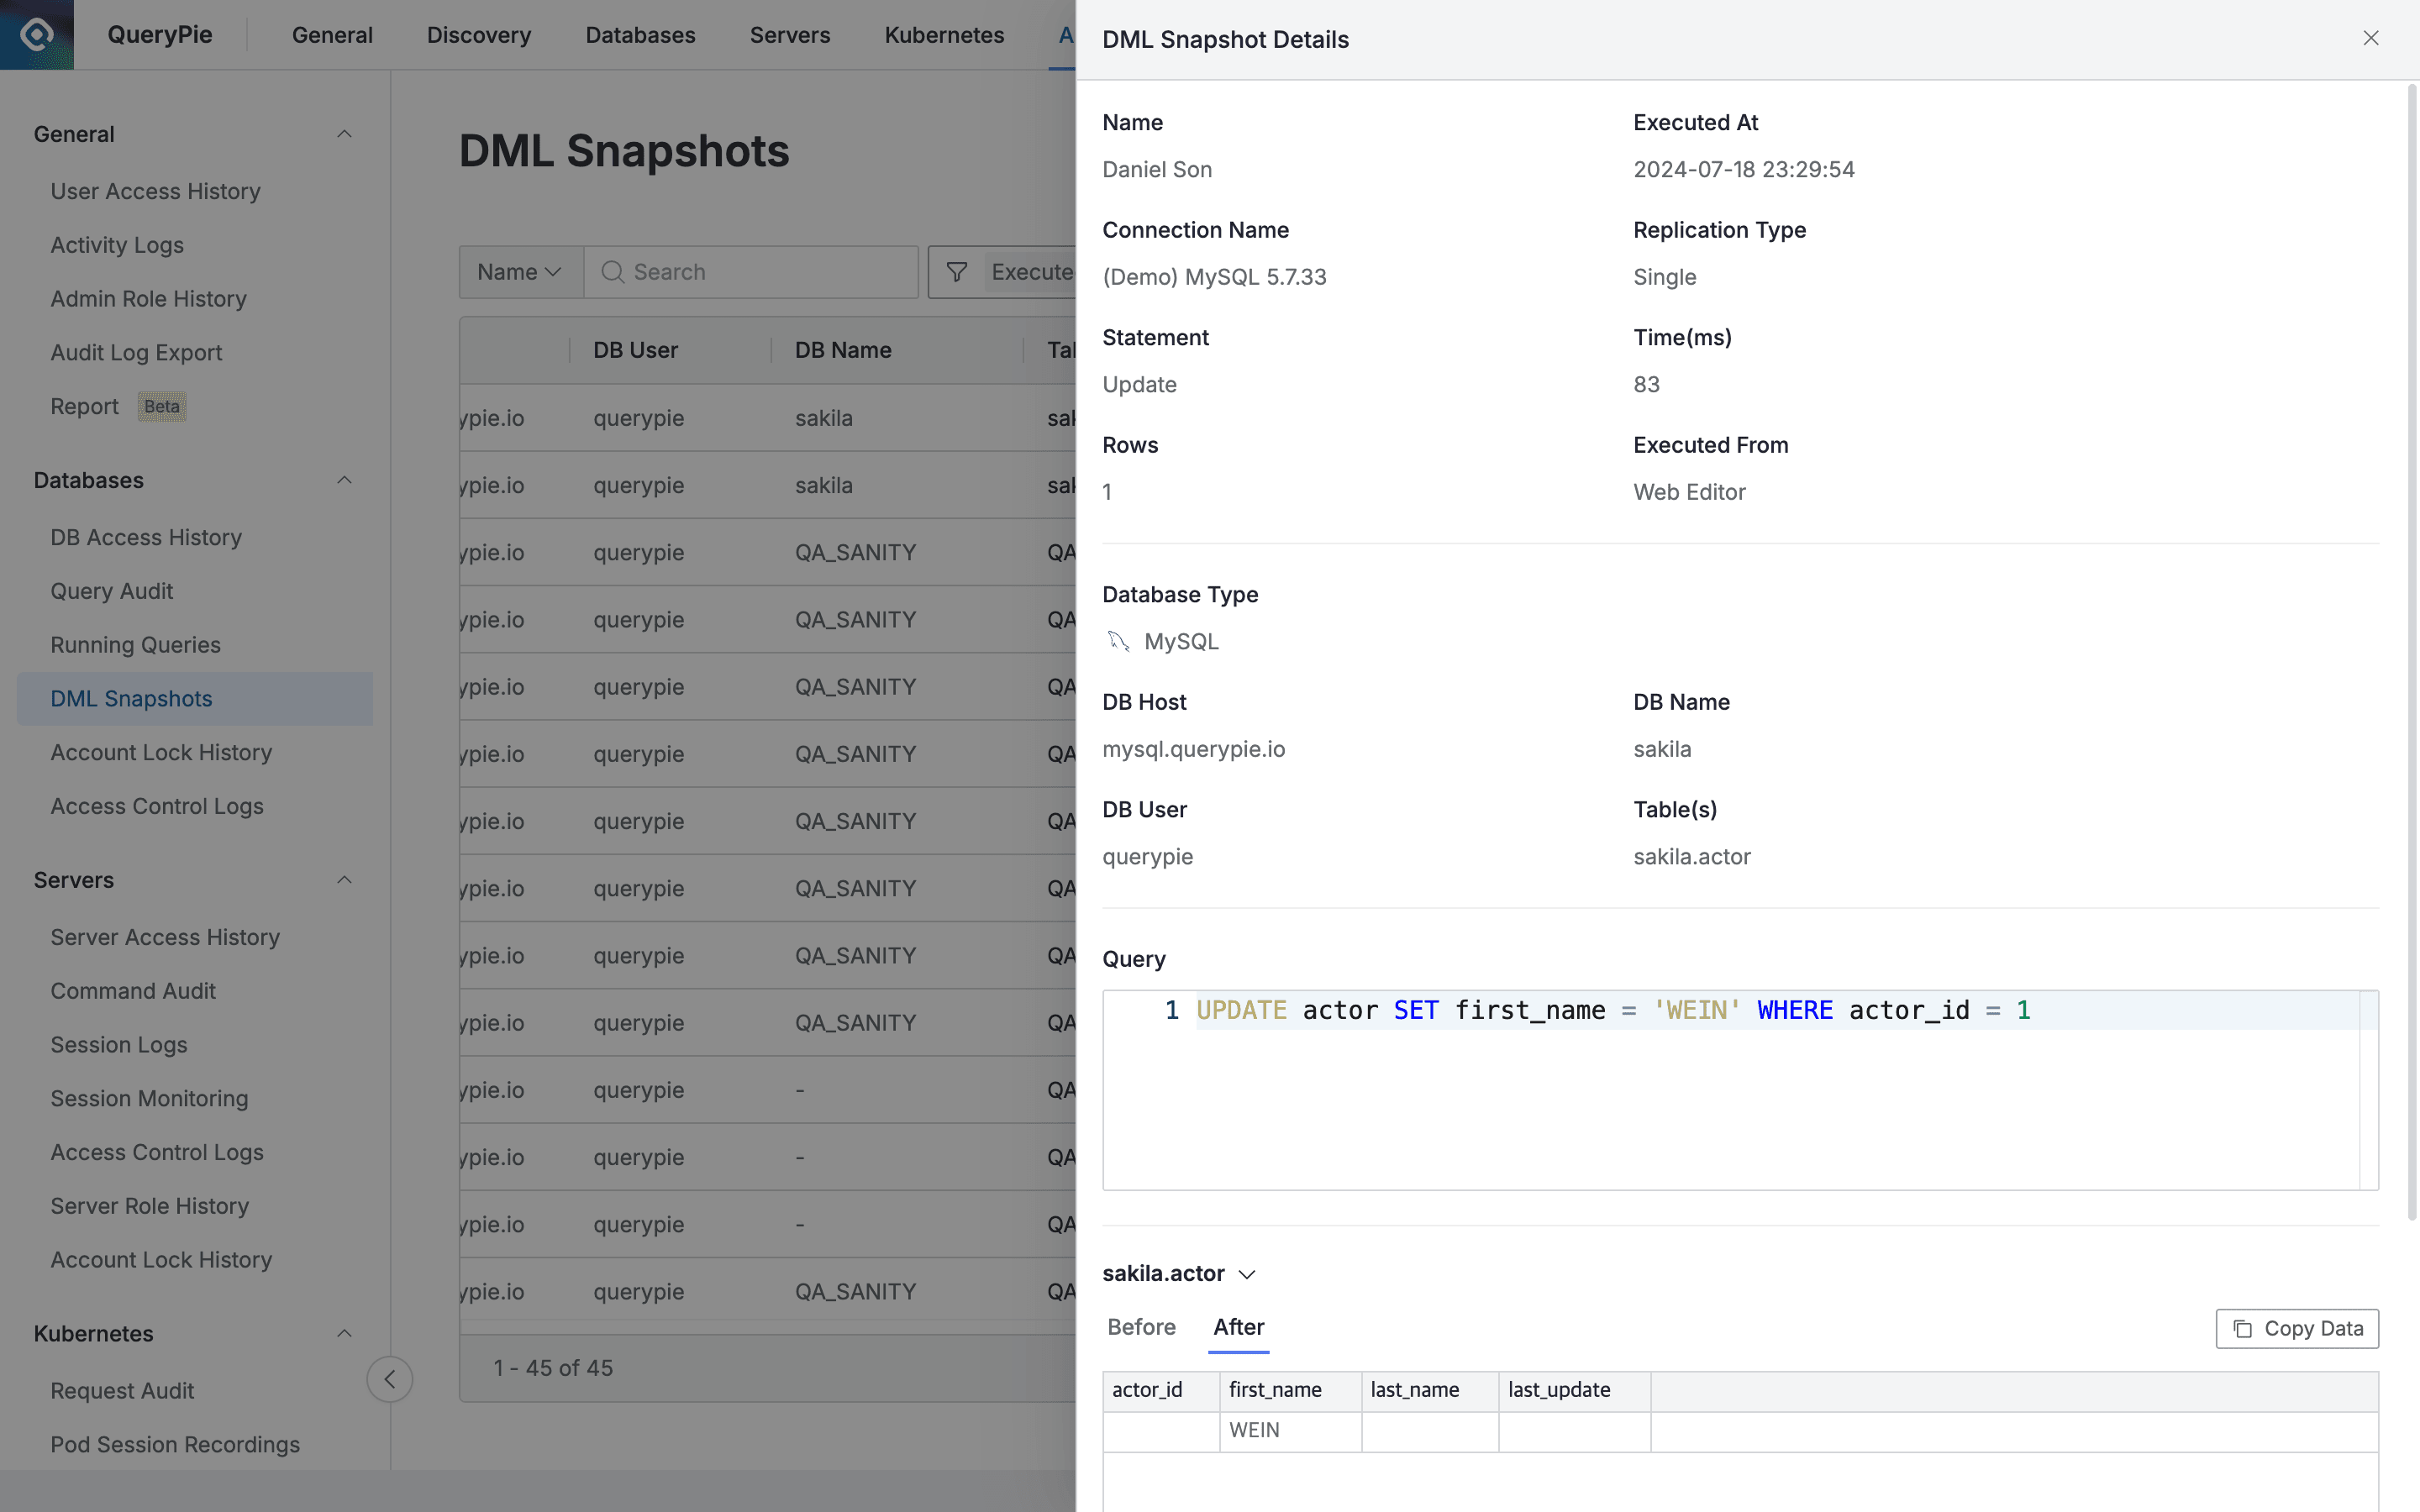Switch to the Before tab
The height and width of the screenshot is (1512, 2420).
pos(1140,1327)
